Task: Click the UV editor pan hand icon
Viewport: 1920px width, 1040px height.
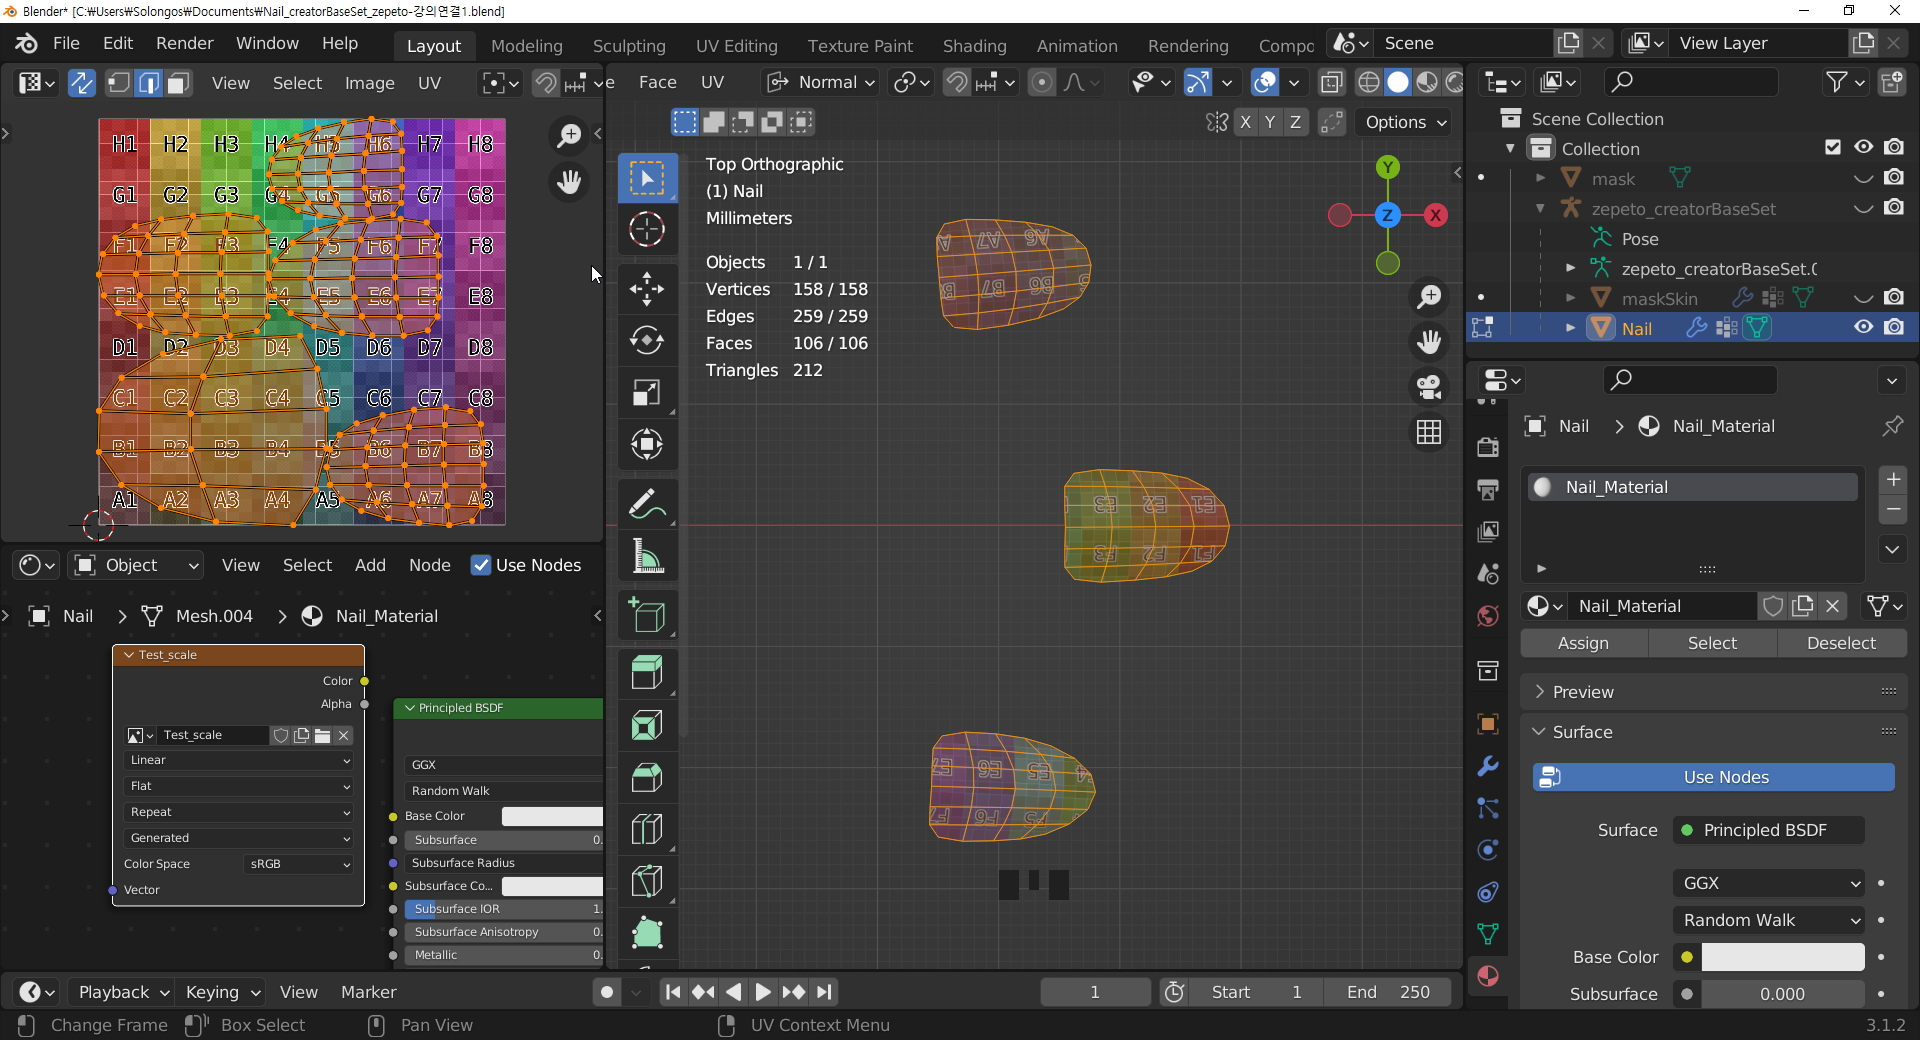Action: click(x=569, y=182)
